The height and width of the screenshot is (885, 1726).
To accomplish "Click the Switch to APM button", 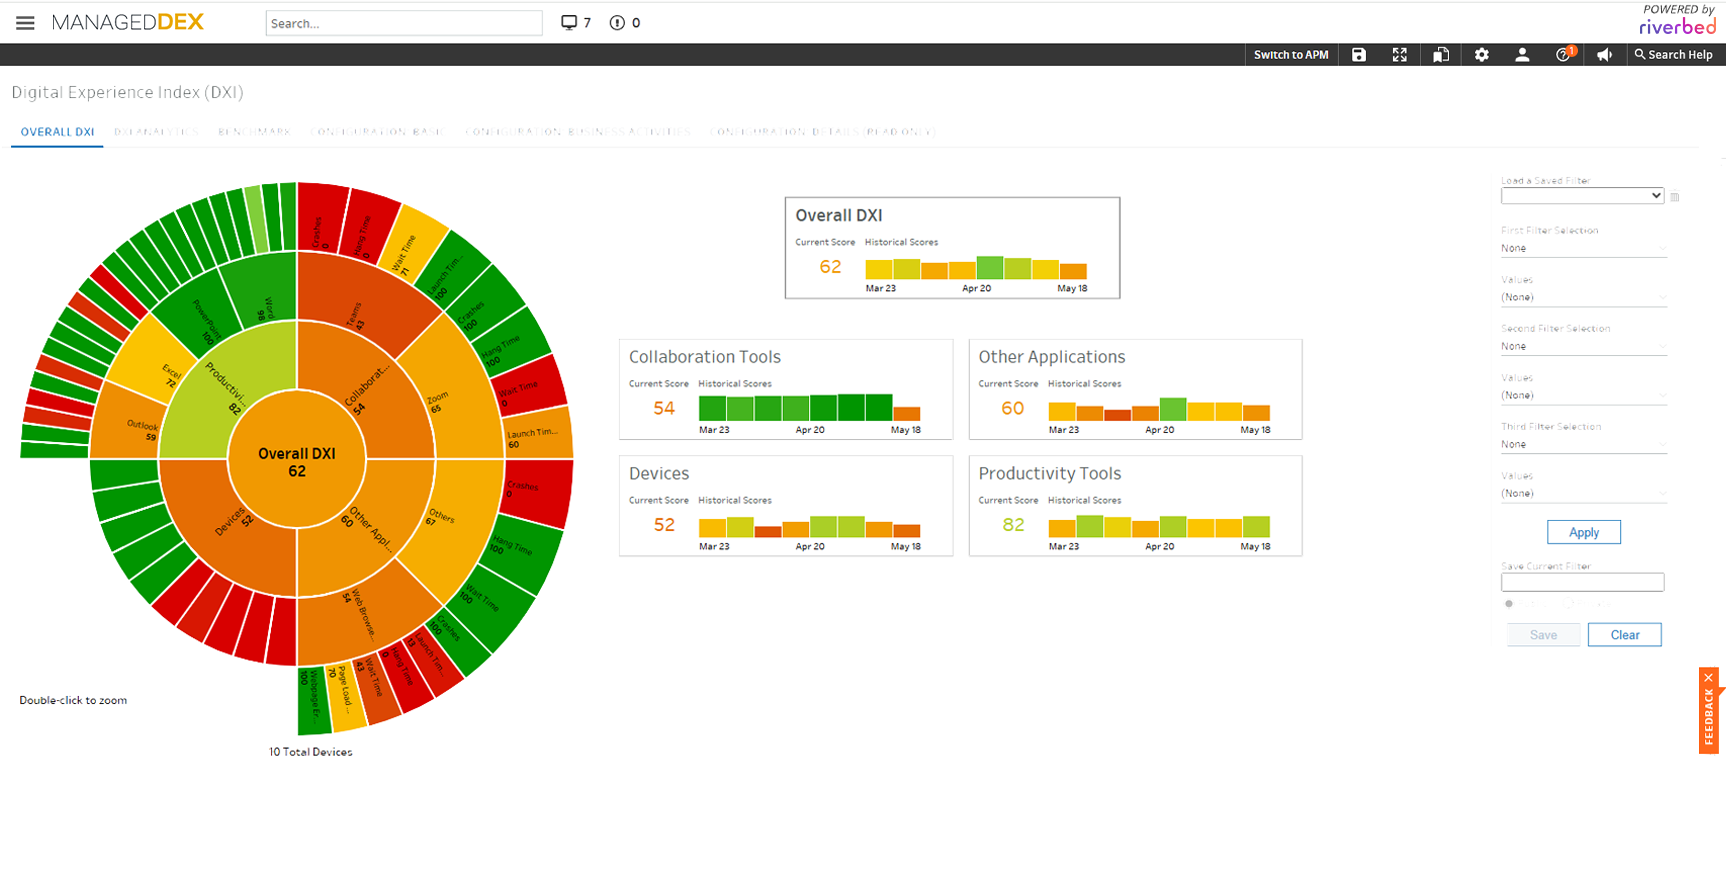I will coord(1291,55).
